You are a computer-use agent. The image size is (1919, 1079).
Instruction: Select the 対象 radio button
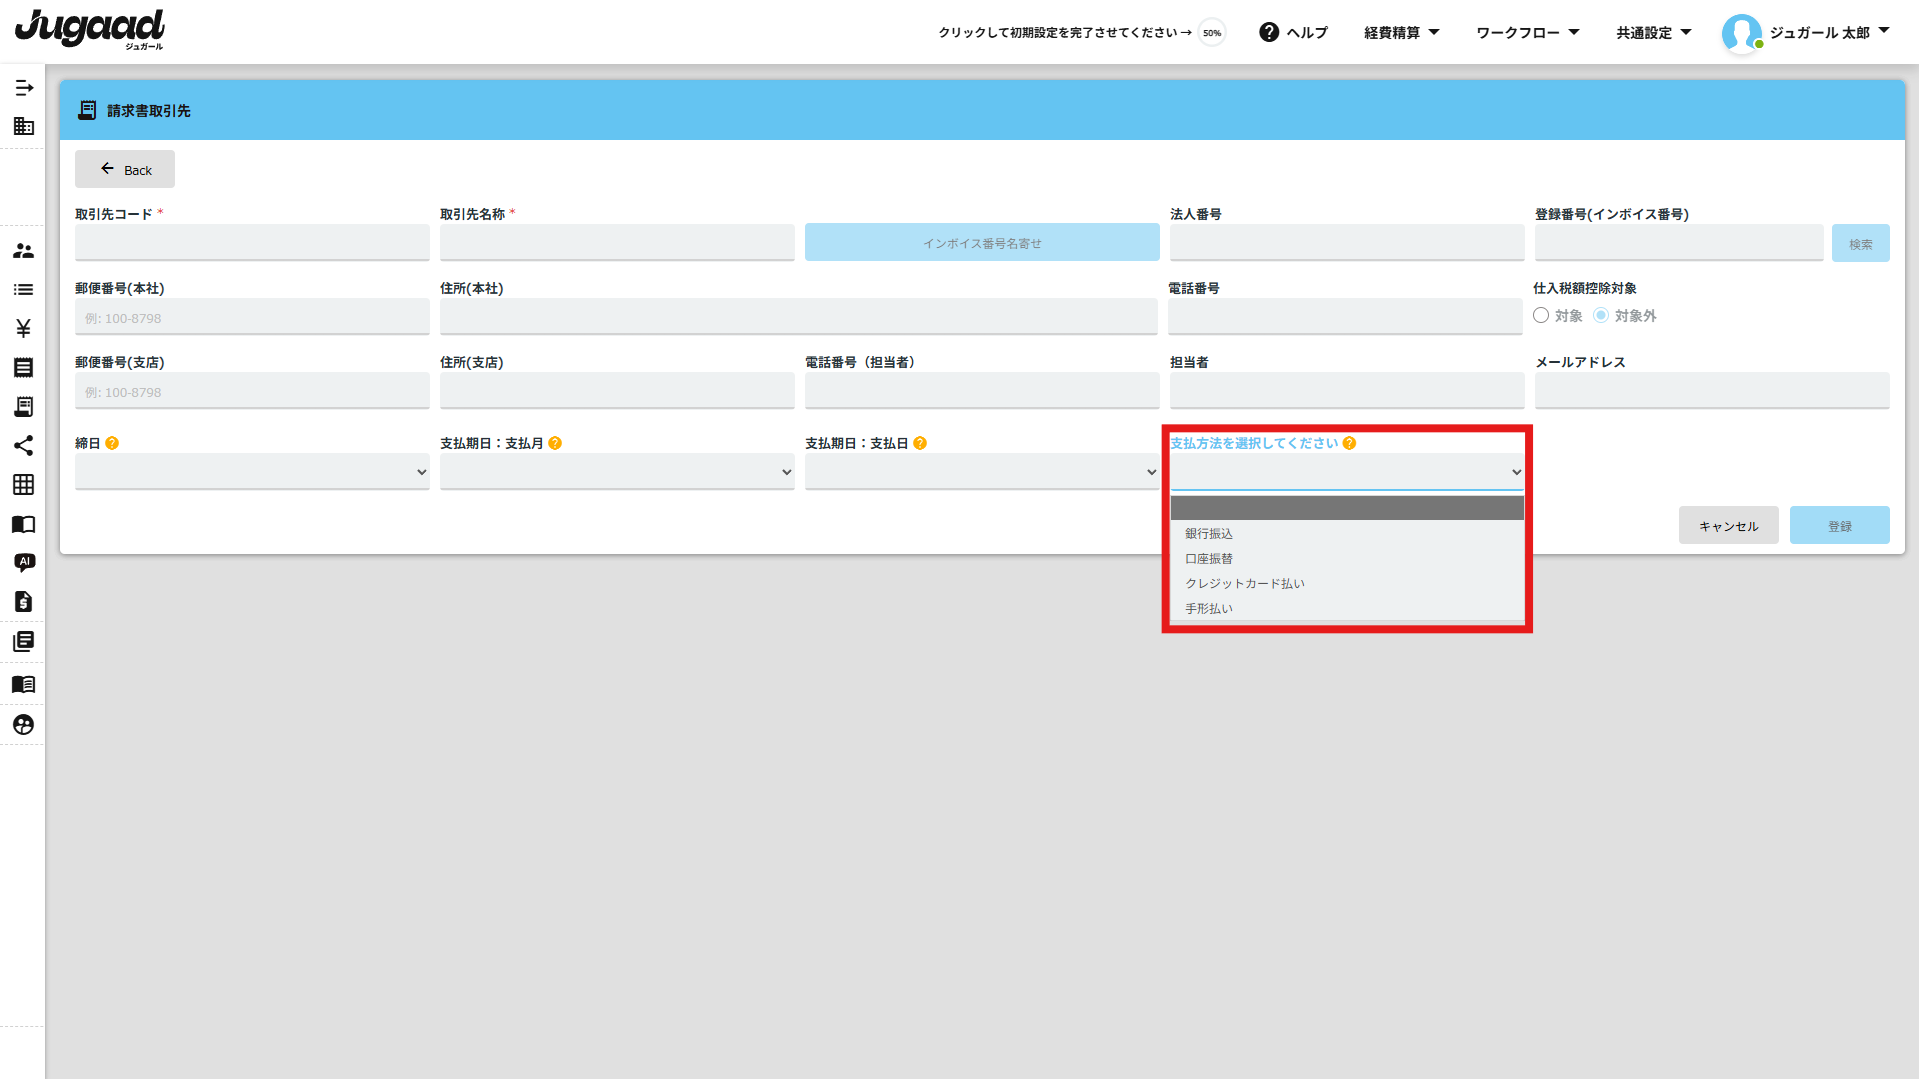coord(1541,316)
